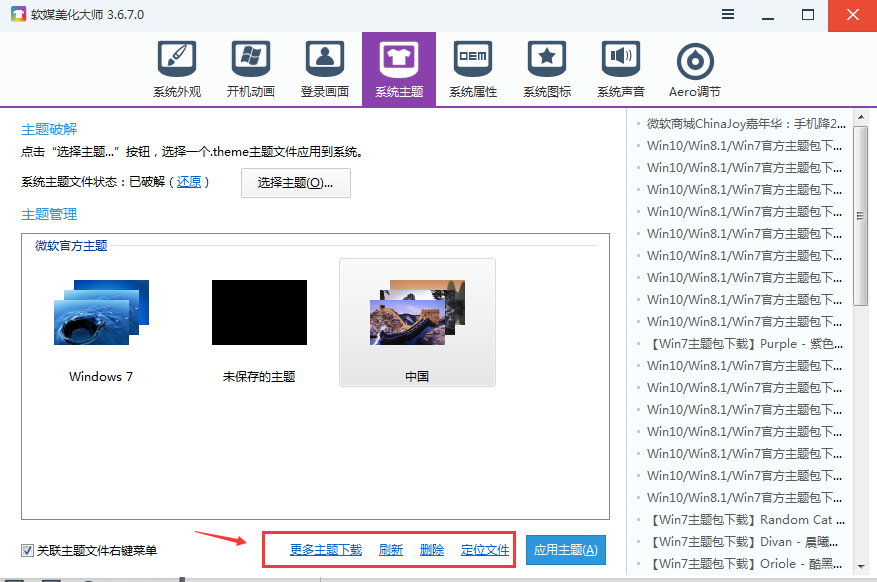The height and width of the screenshot is (582, 877).
Task: Open the hamburger menu
Action: tap(727, 15)
